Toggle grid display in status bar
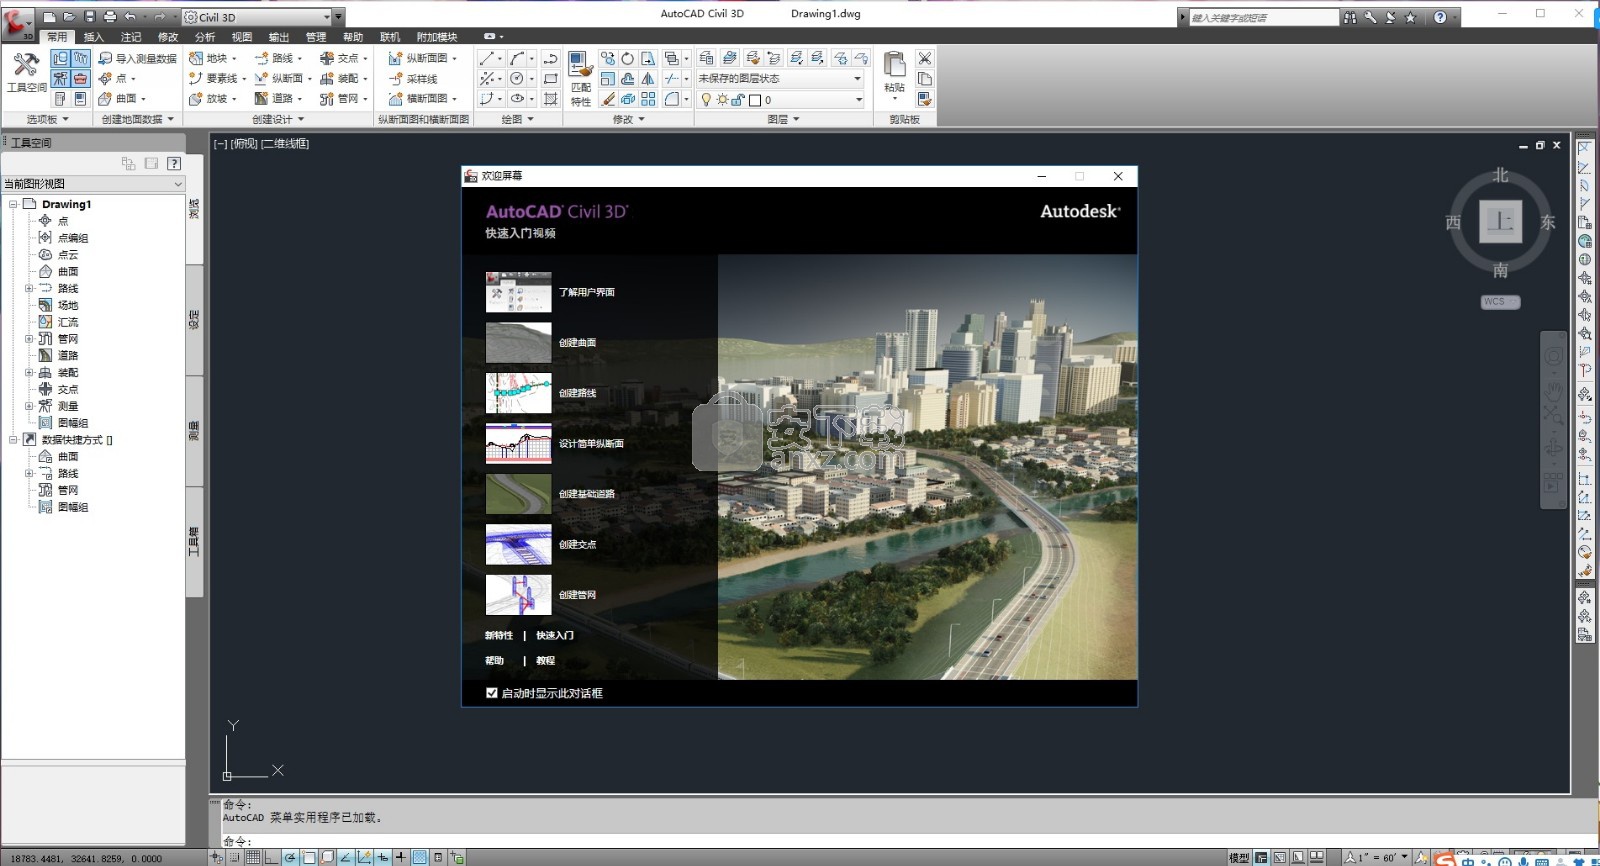Image resolution: width=1600 pixels, height=866 pixels. click(253, 857)
